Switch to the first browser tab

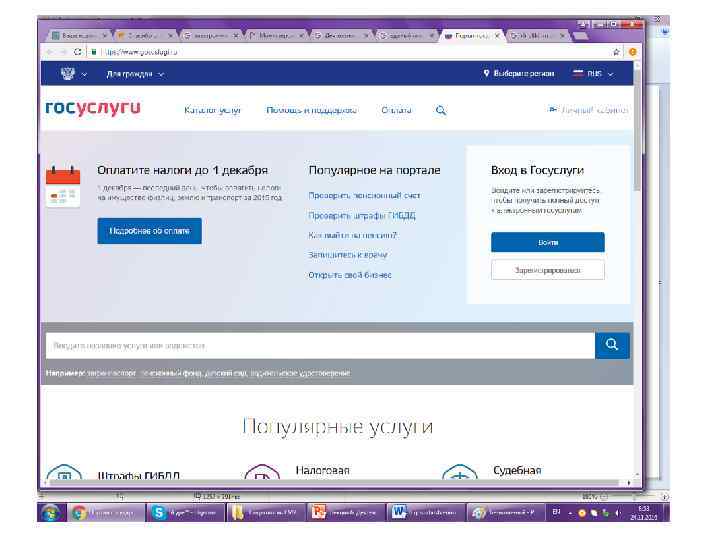pyautogui.click(x=77, y=35)
